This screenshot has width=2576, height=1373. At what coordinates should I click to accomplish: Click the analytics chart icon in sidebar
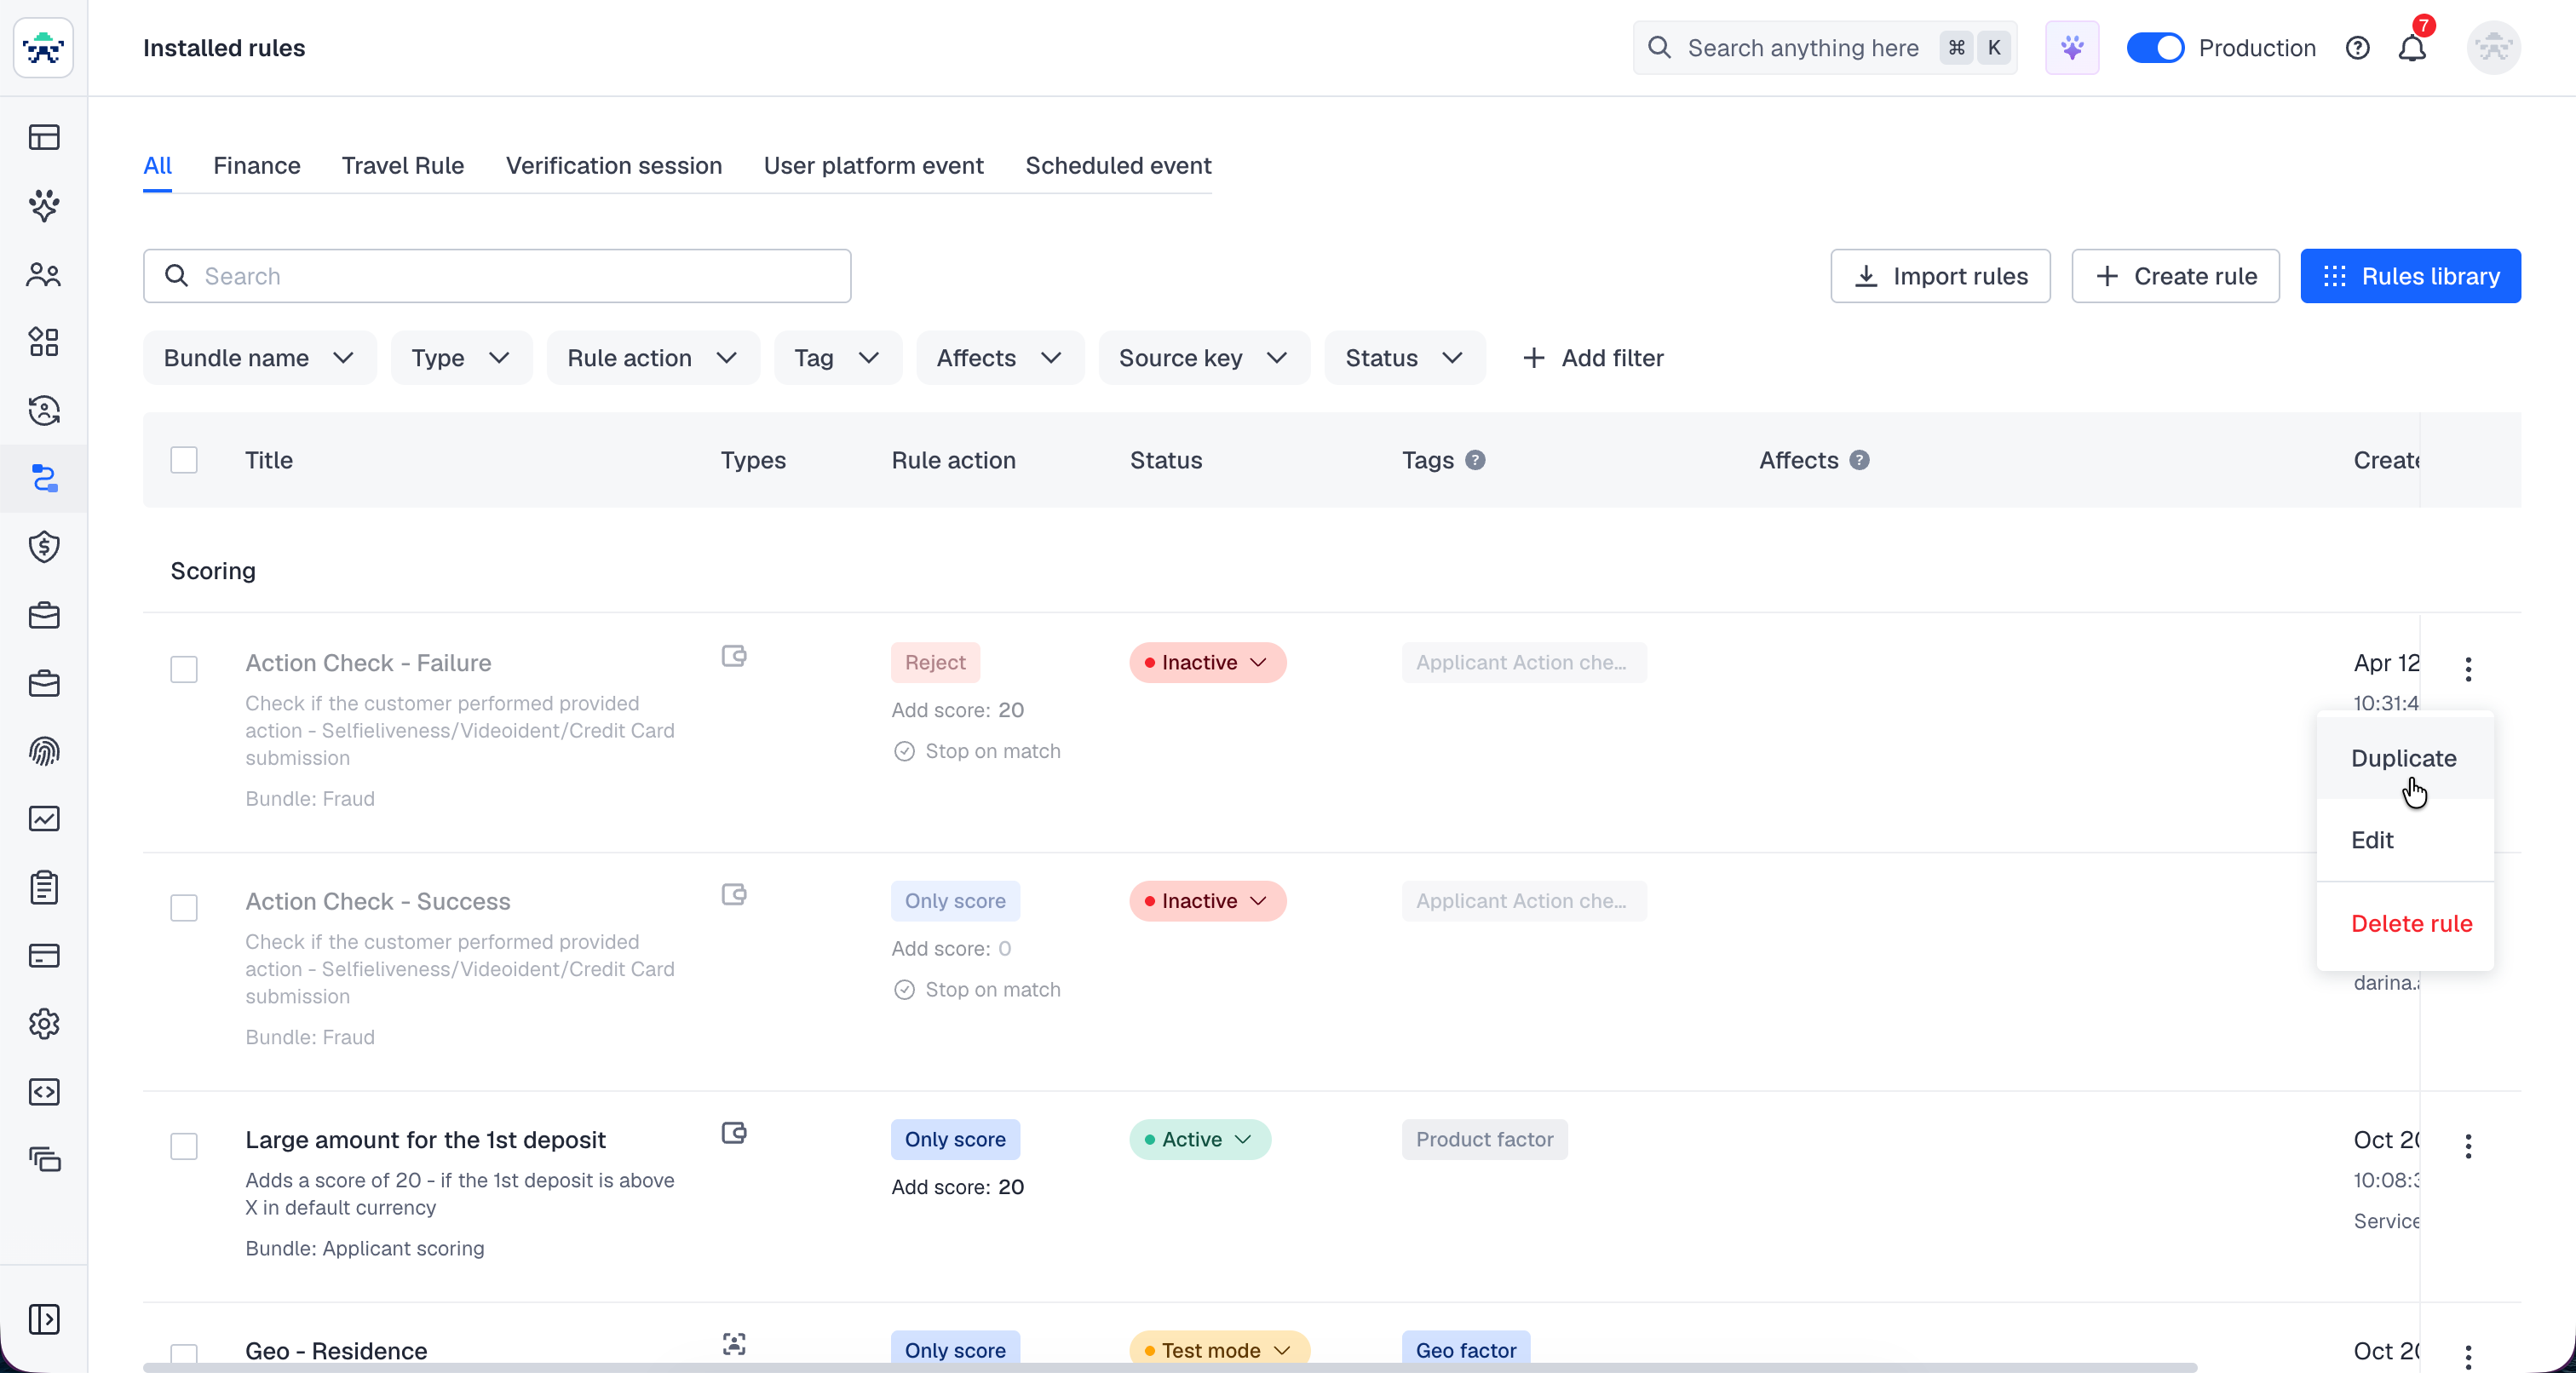pos(44,819)
